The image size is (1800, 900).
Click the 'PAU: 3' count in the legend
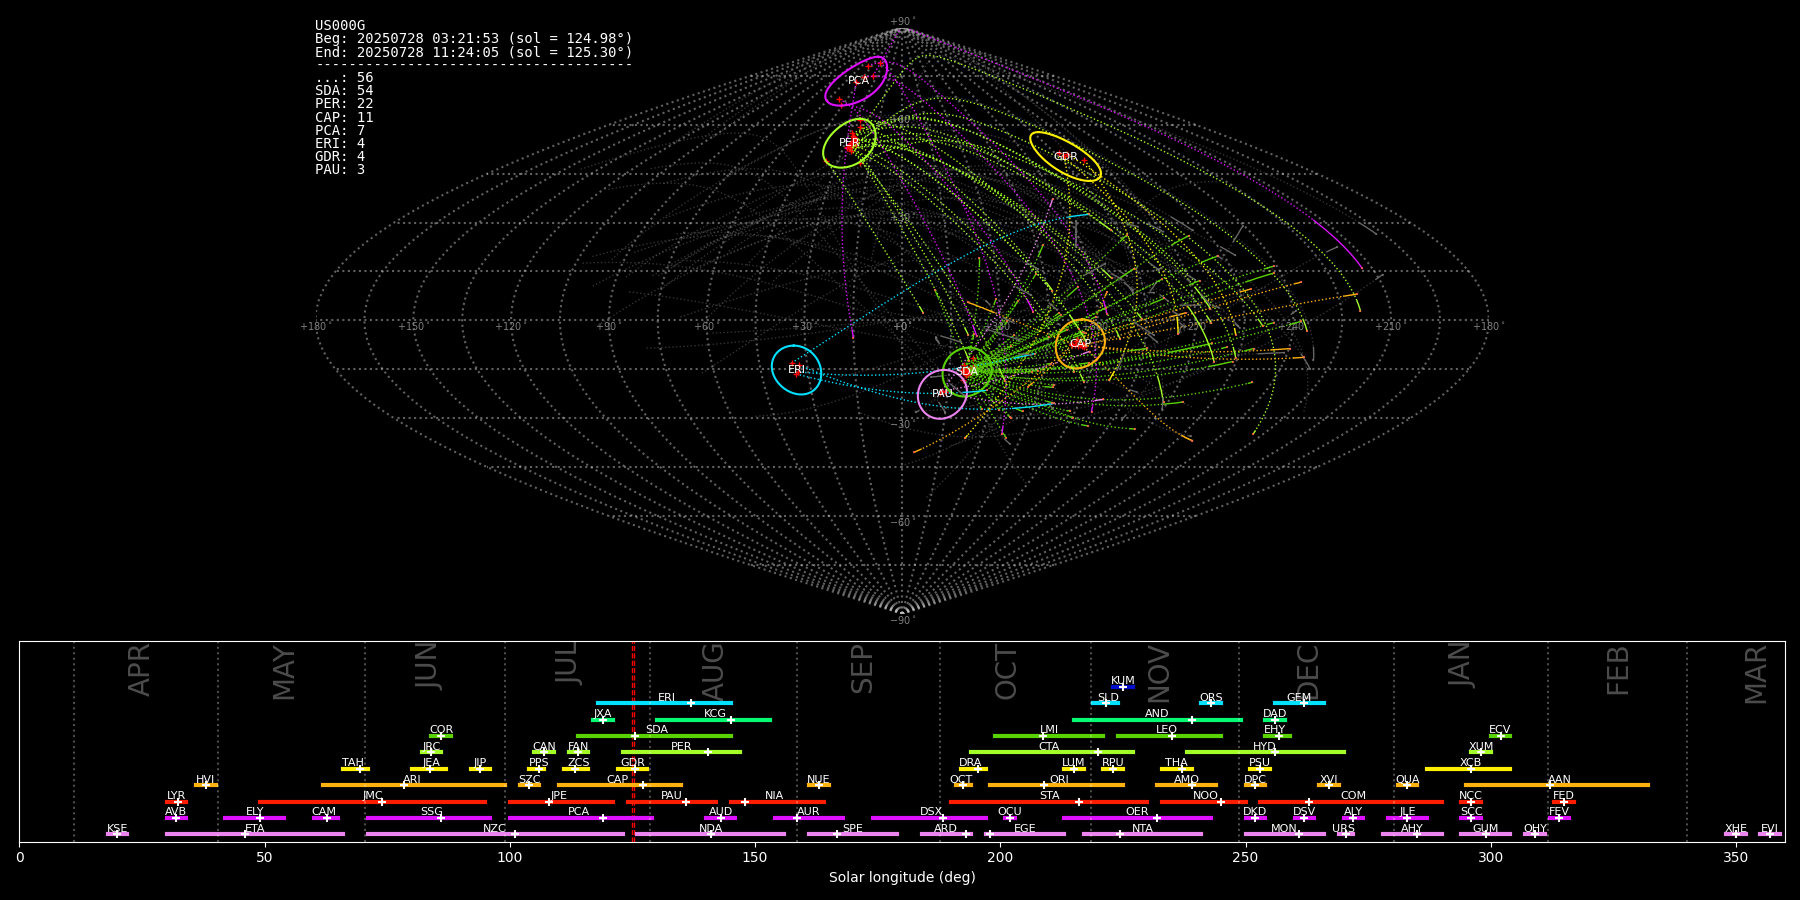(340, 169)
